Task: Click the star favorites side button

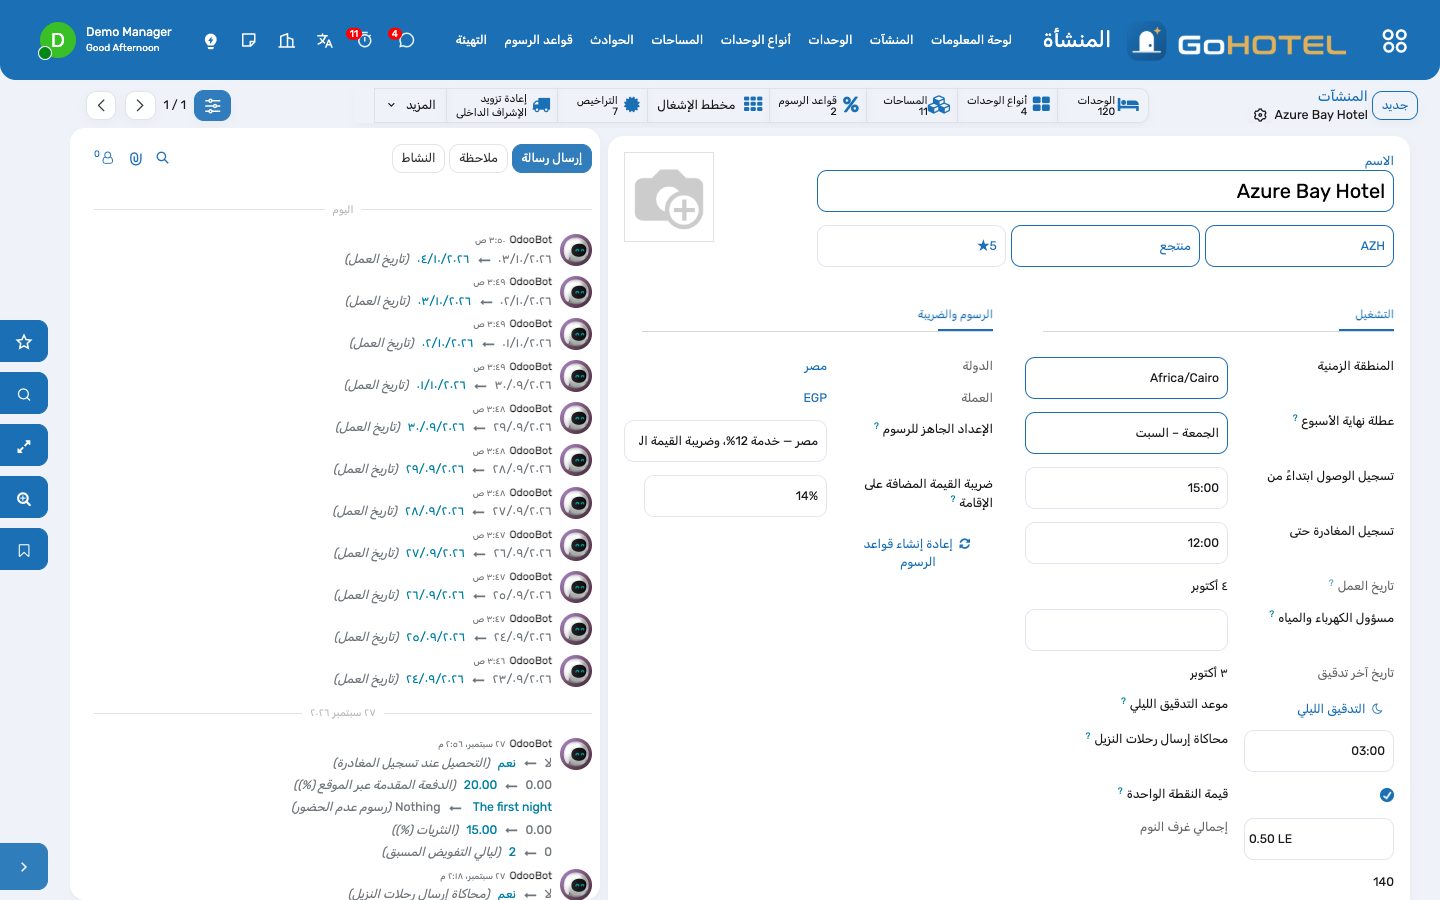Action: point(24,342)
